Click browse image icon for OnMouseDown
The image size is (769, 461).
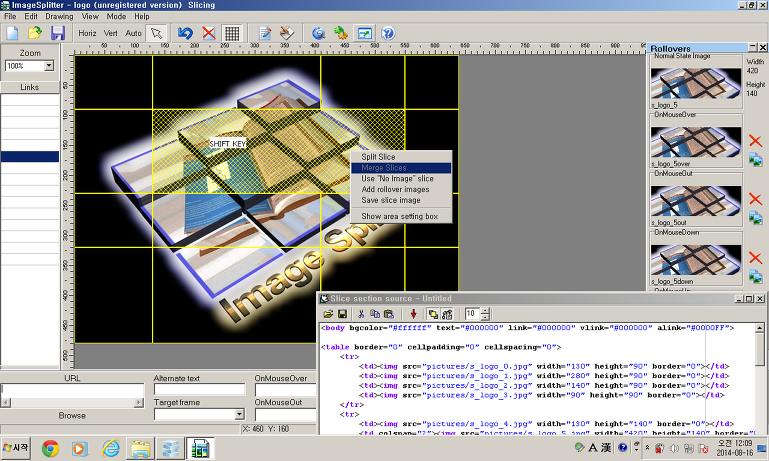(x=755, y=277)
